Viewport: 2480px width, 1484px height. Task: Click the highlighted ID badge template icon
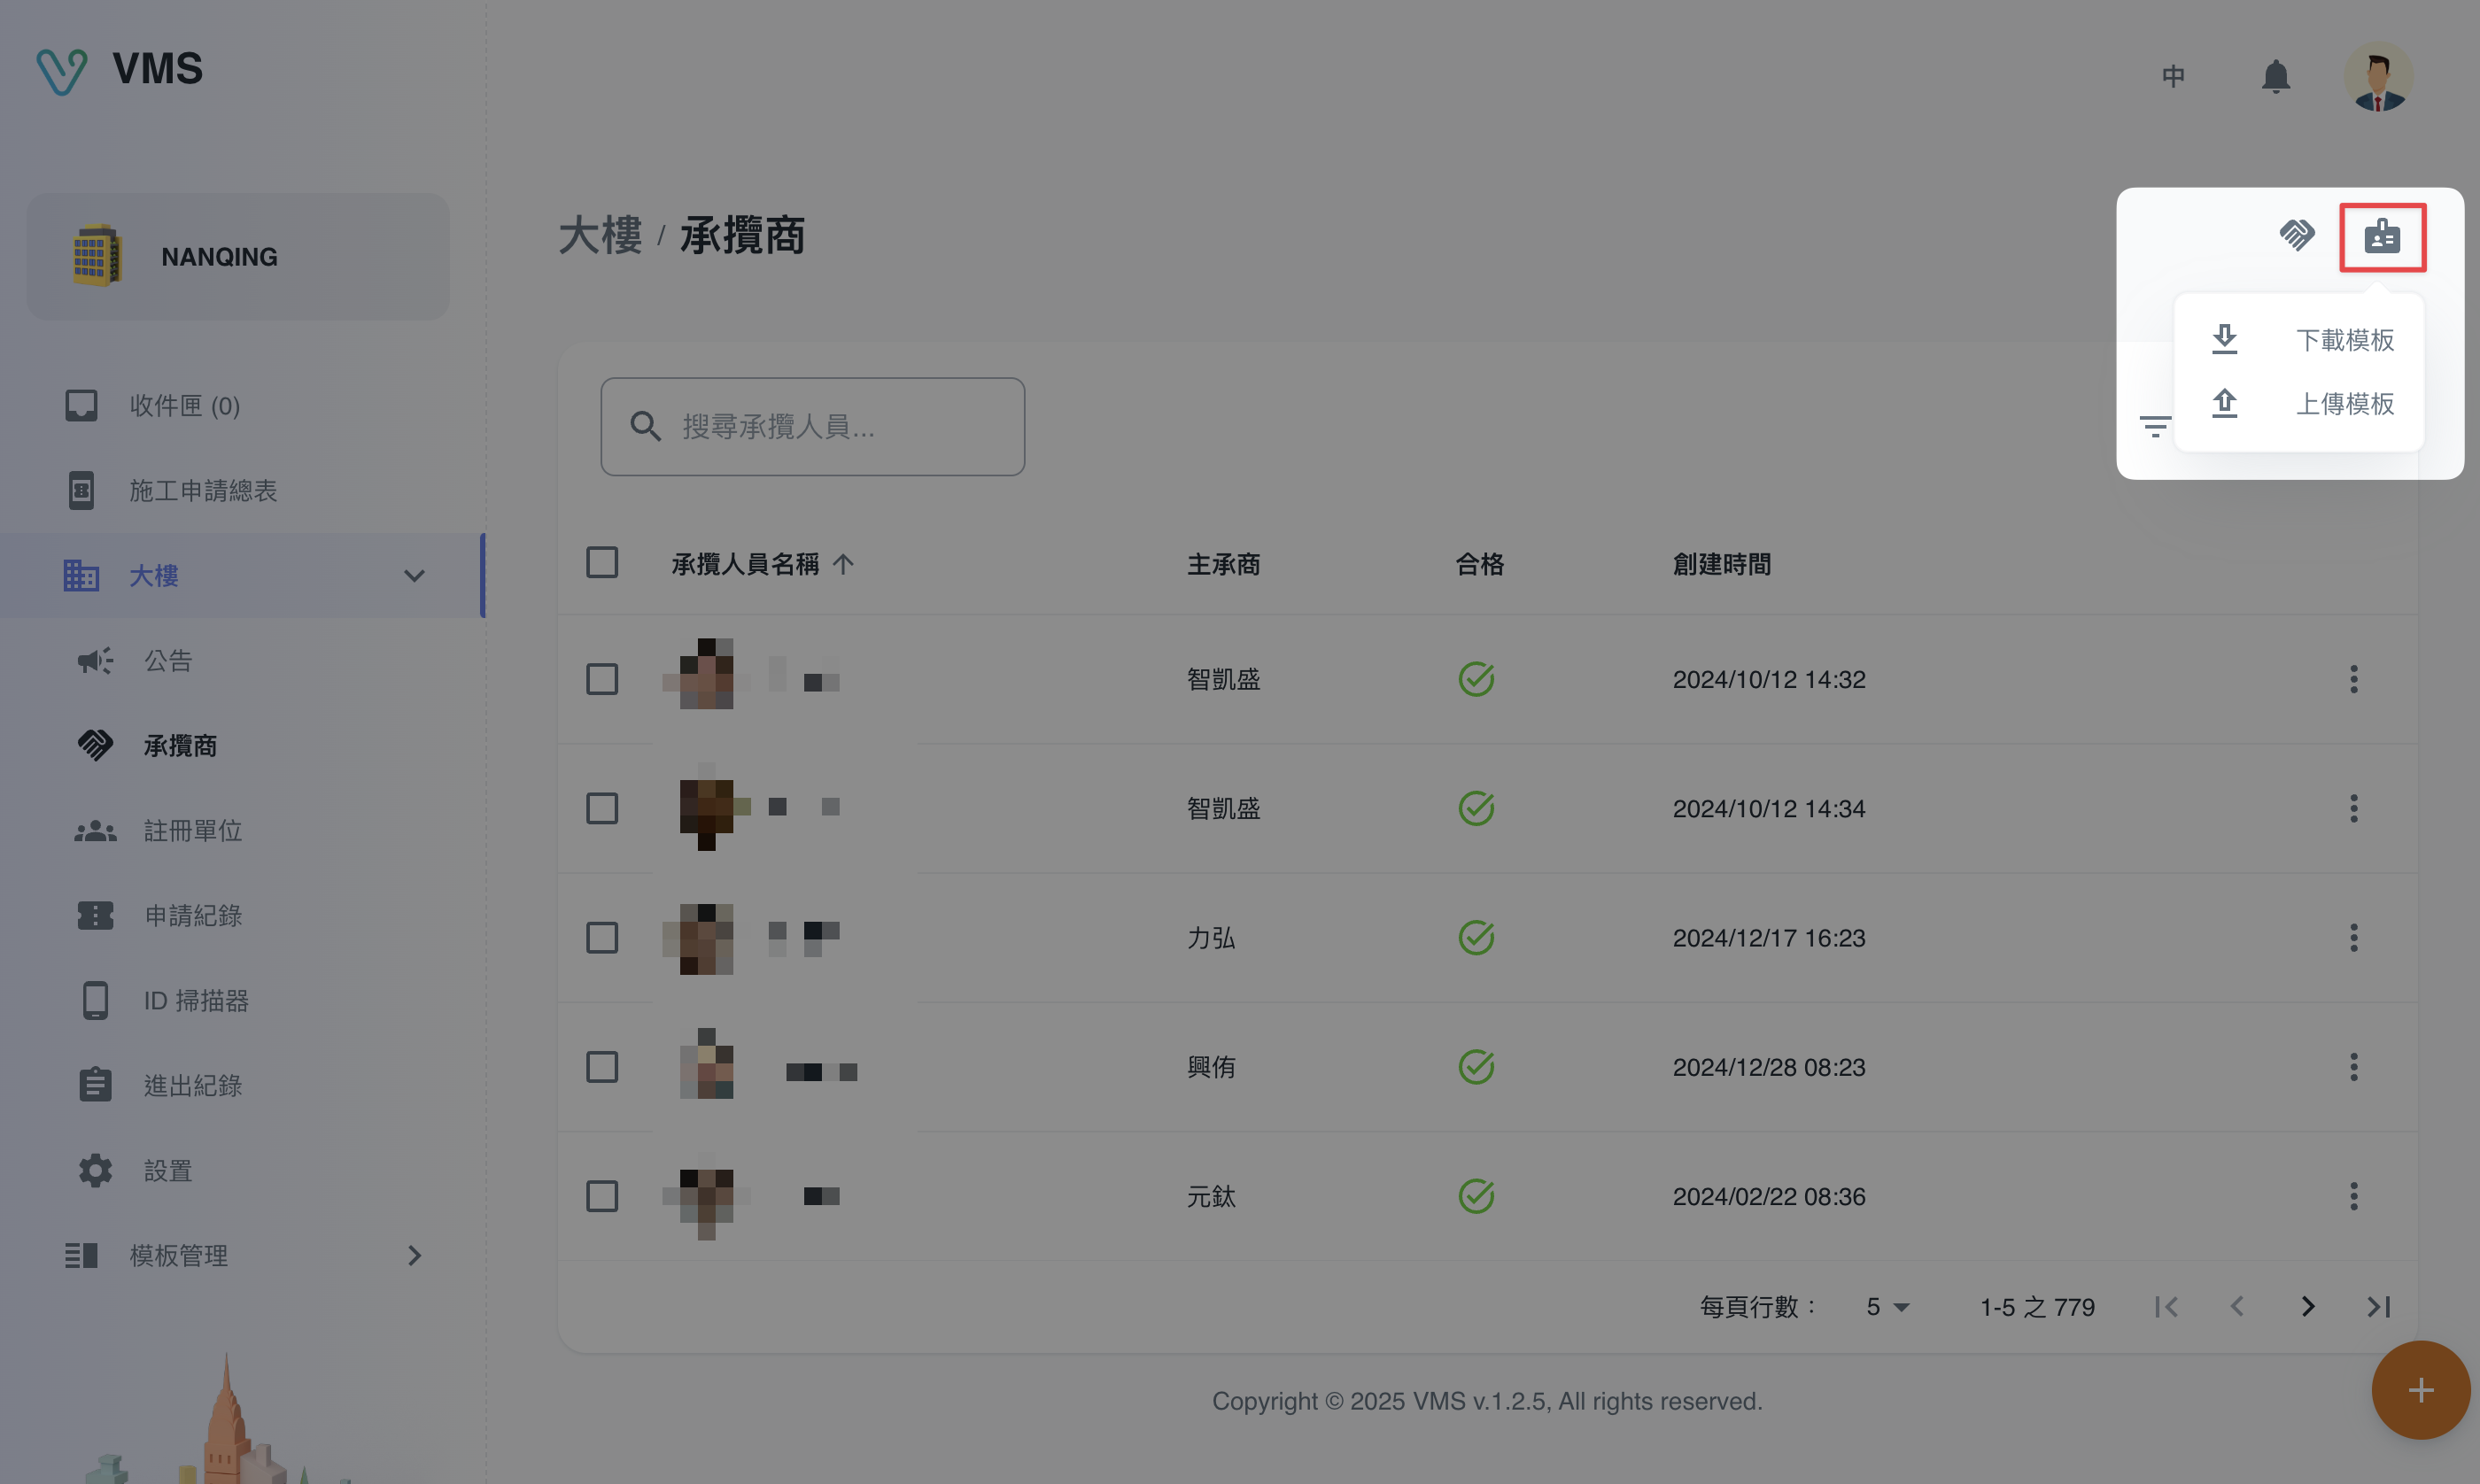click(2381, 237)
